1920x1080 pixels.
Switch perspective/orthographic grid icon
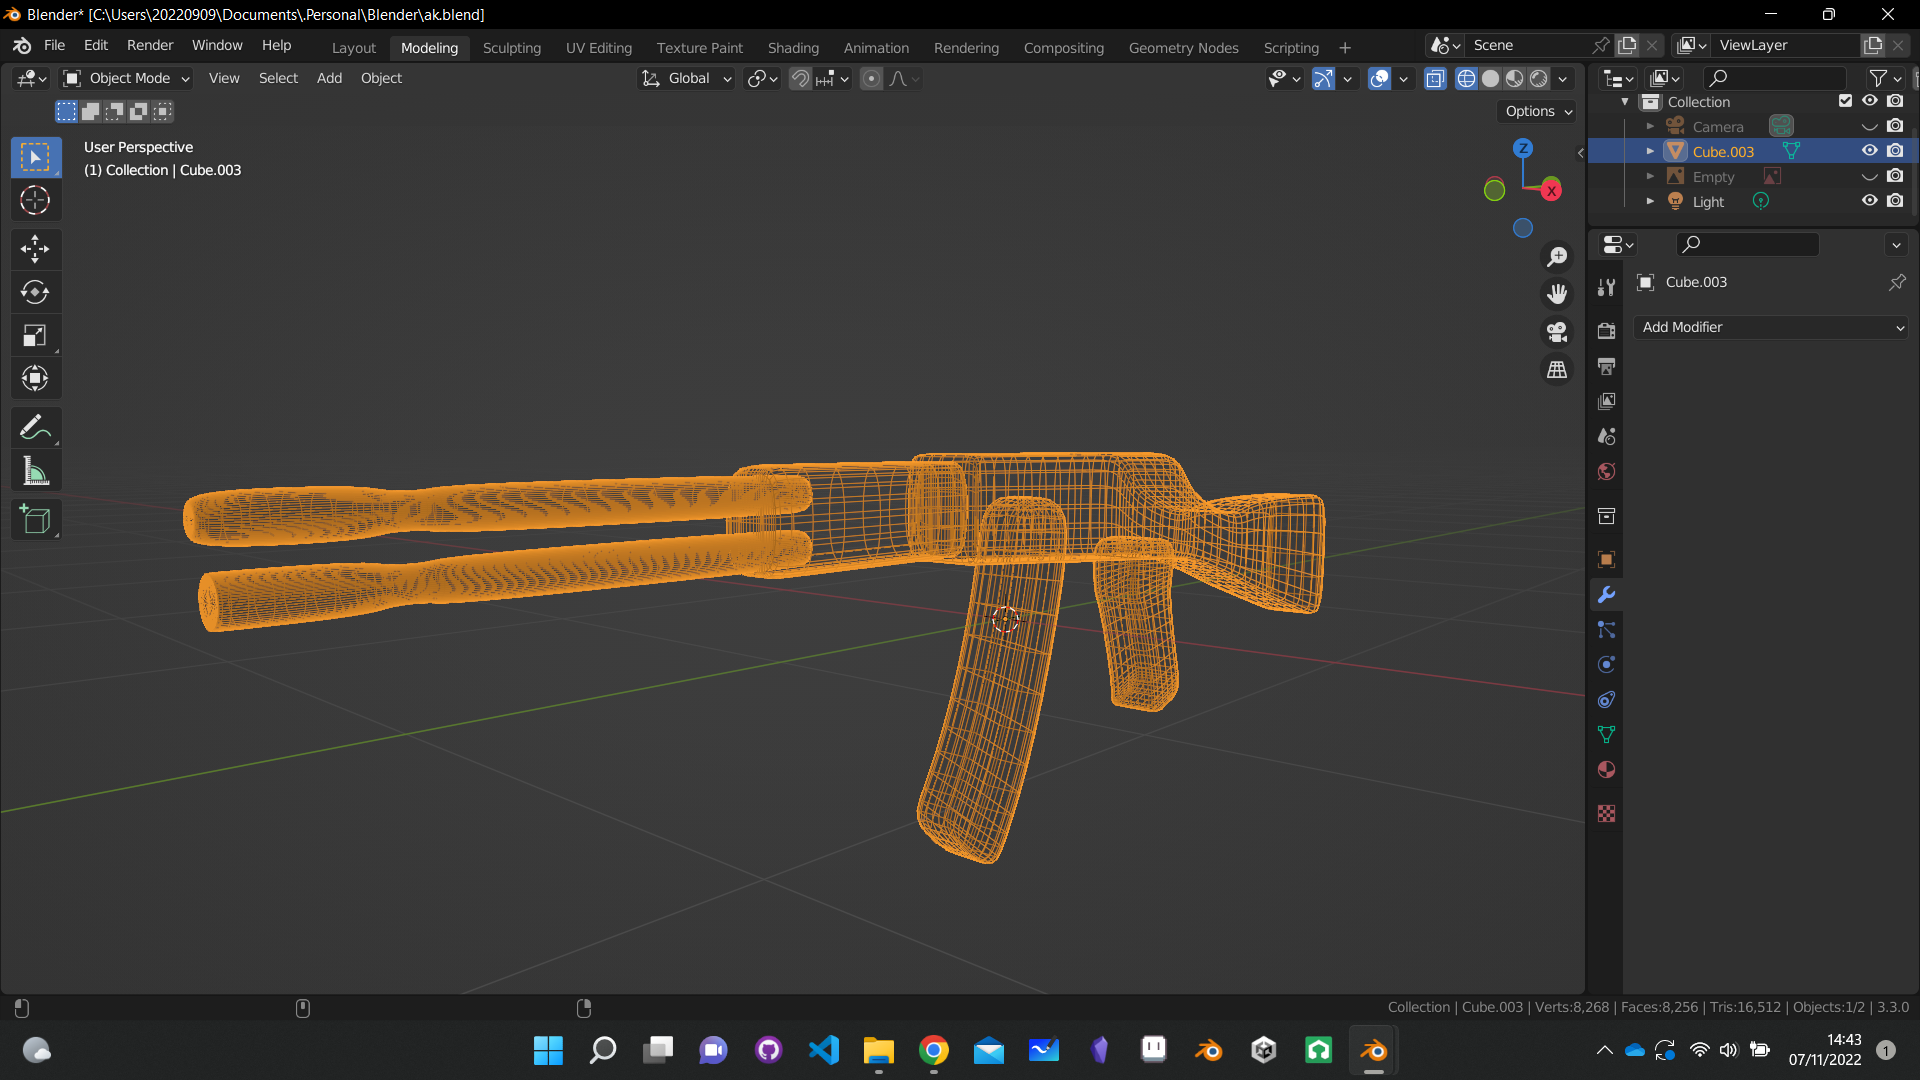(1557, 370)
